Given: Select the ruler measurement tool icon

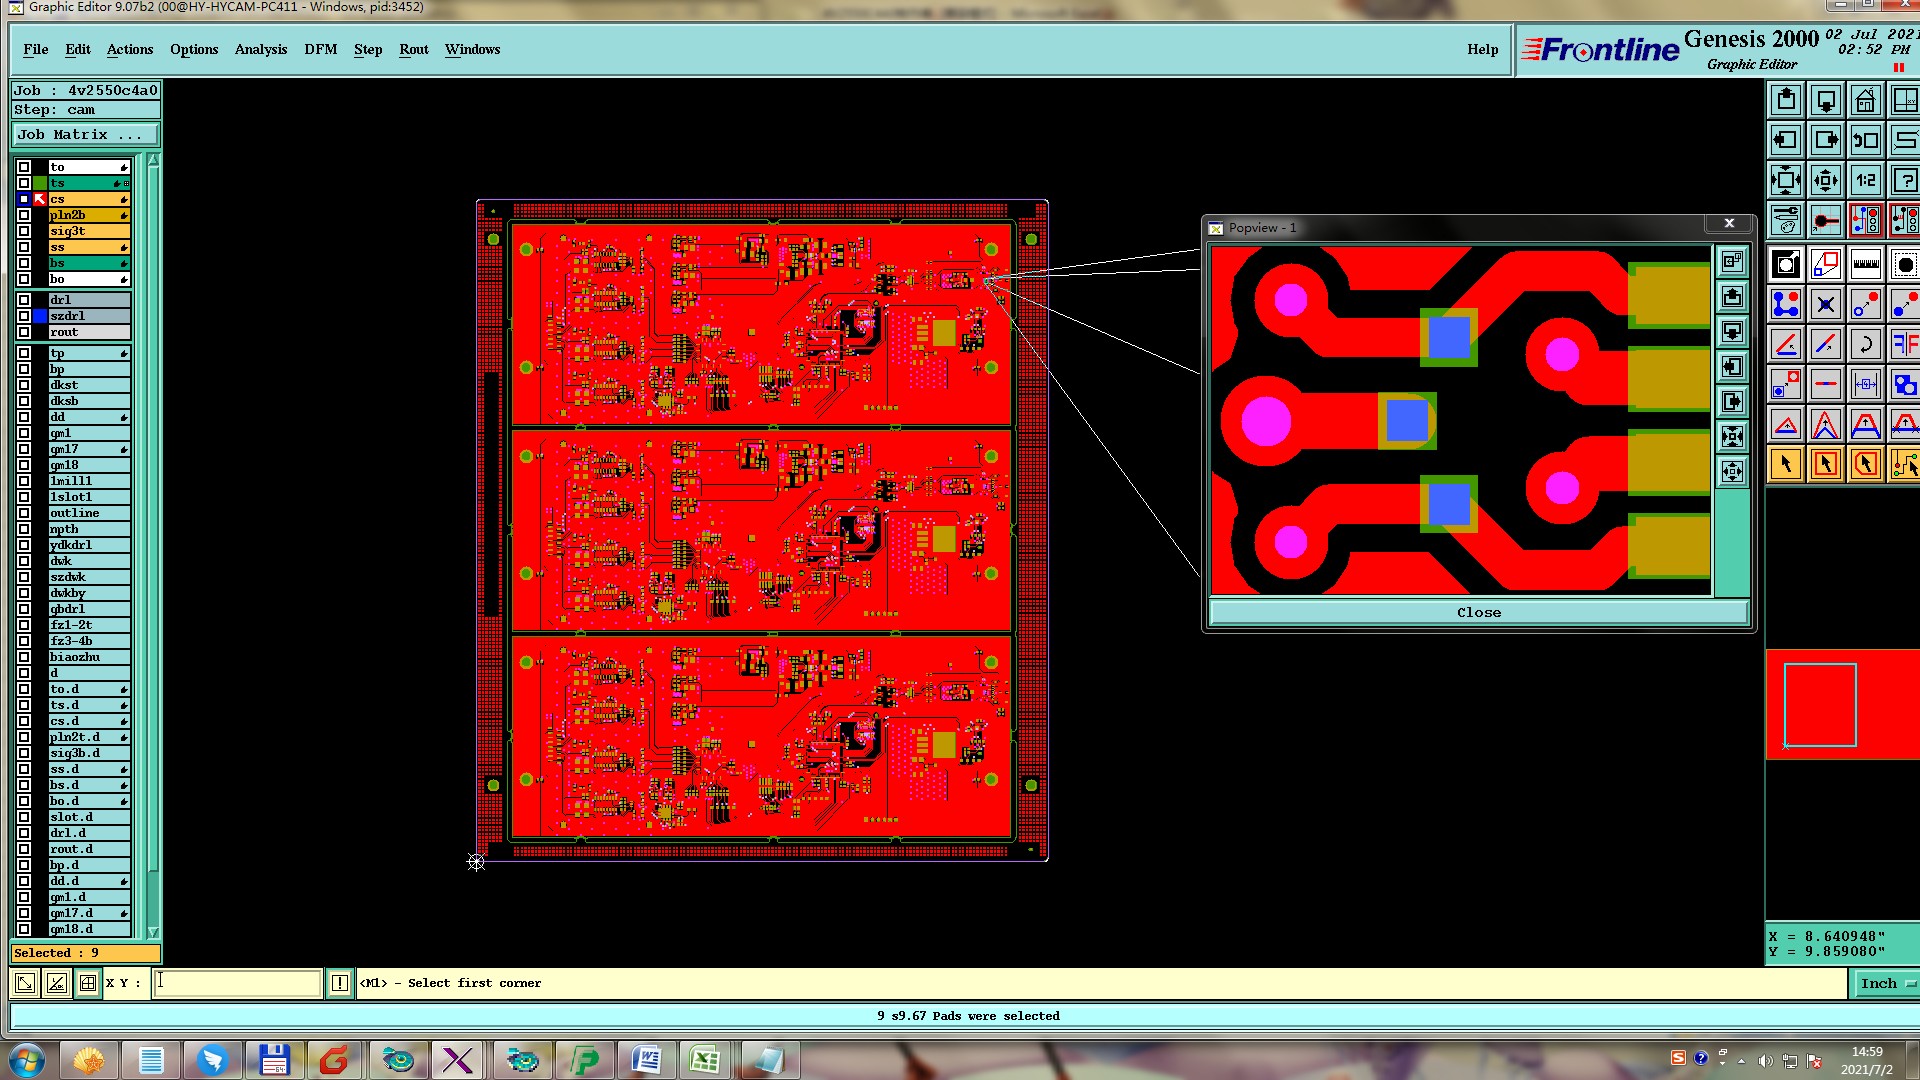Looking at the screenshot, I should coord(1865,265).
